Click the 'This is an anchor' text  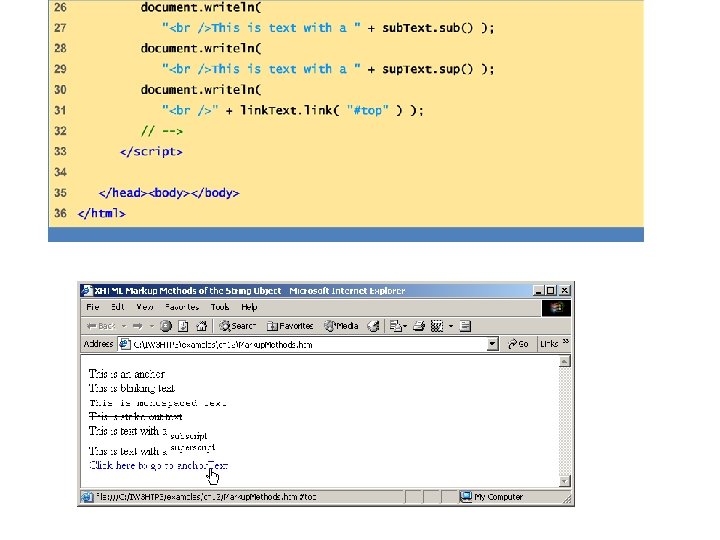click(127, 374)
